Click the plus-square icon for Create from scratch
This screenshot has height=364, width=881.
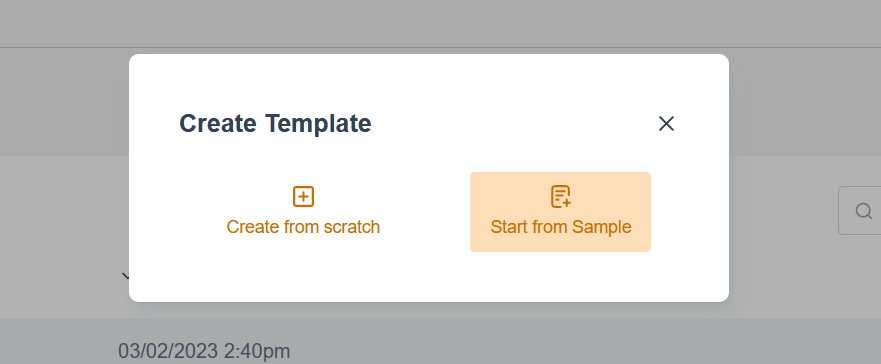[303, 197]
